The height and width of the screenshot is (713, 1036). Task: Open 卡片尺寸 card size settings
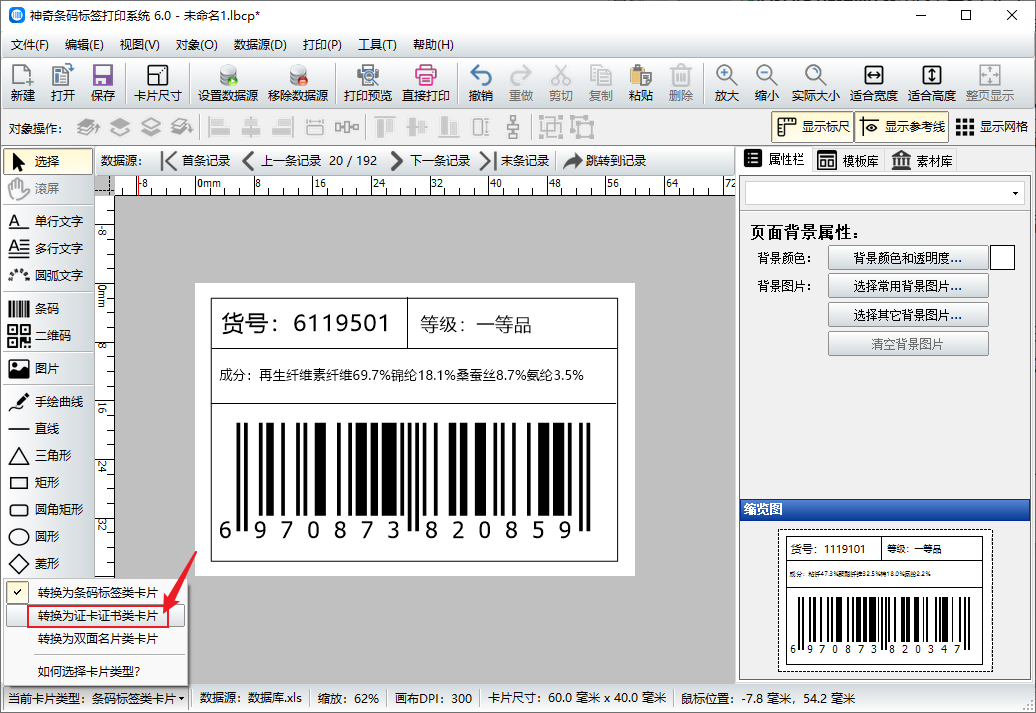(157, 83)
